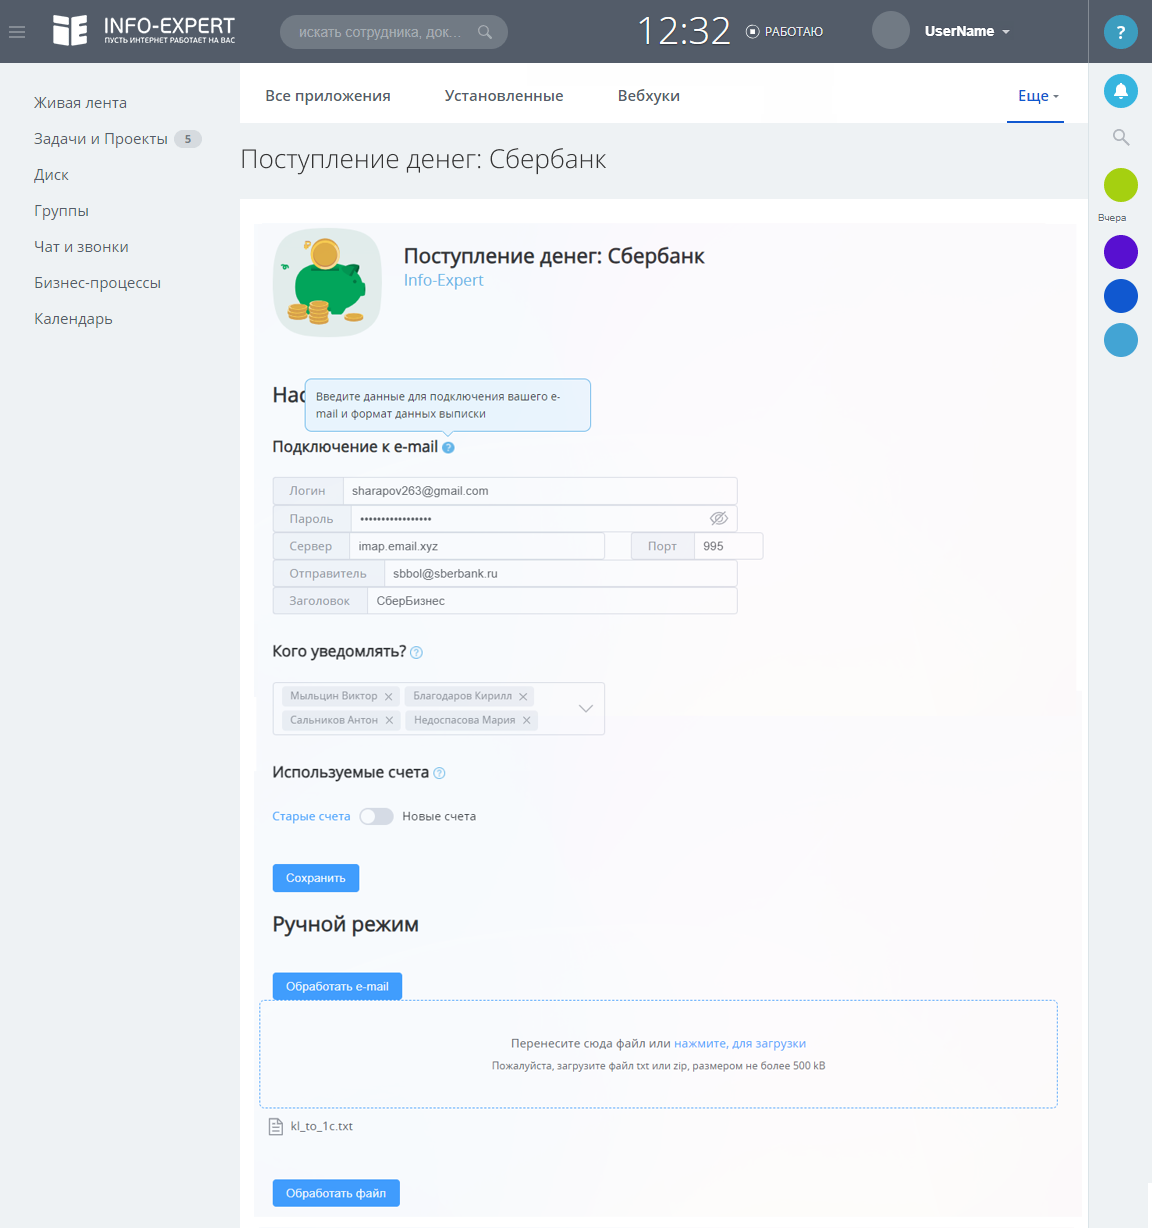Toggle the old/new accounts switch
1152x1228 pixels.
(x=376, y=817)
